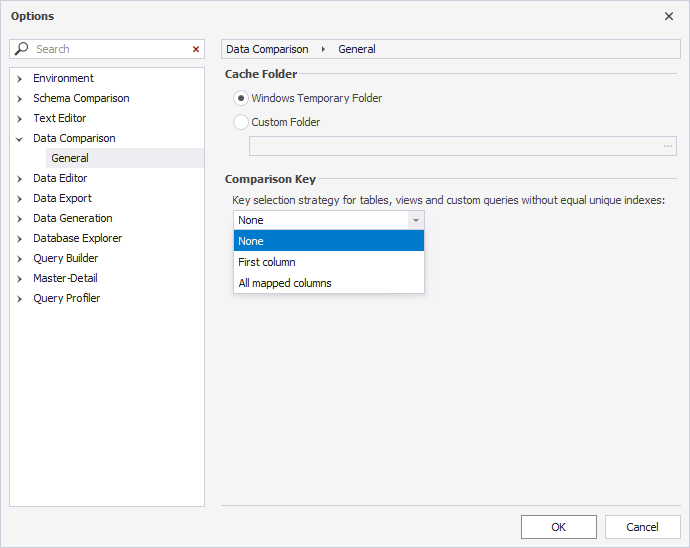Viewport: 690px width, 548px height.
Task: Expand the Query Builder node
Action: [19, 259]
